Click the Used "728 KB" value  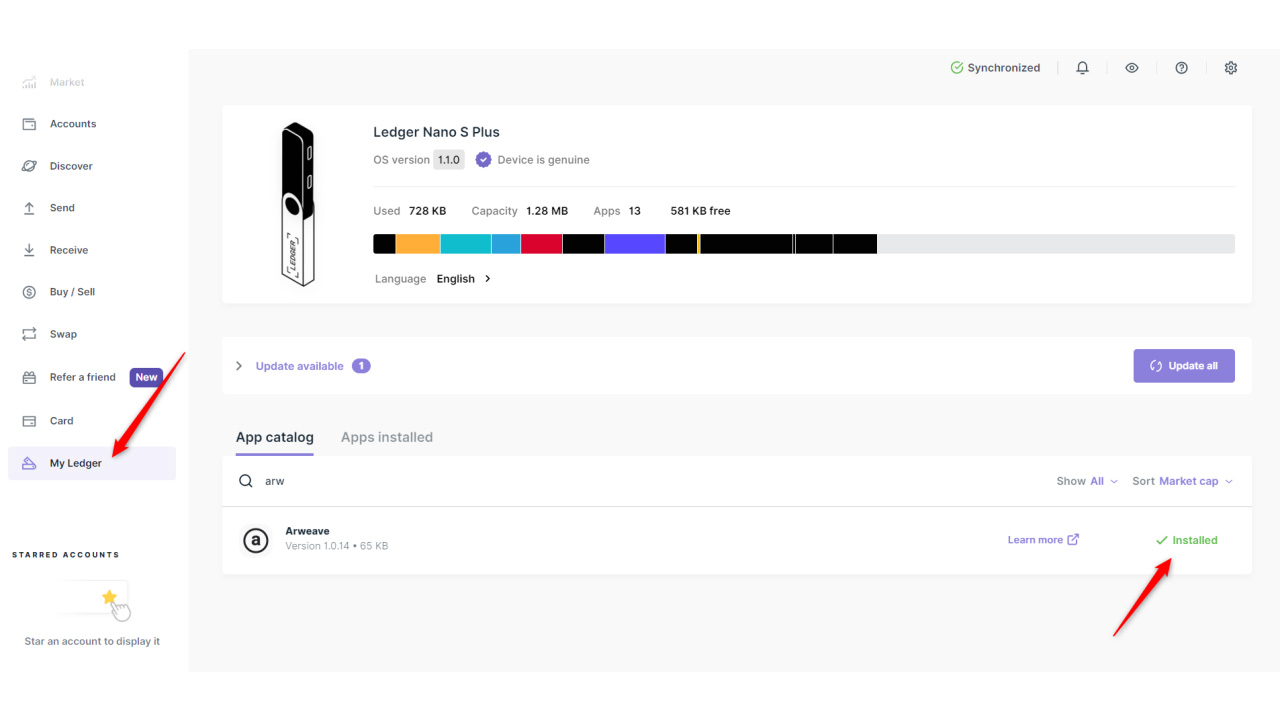pos(427,211)
